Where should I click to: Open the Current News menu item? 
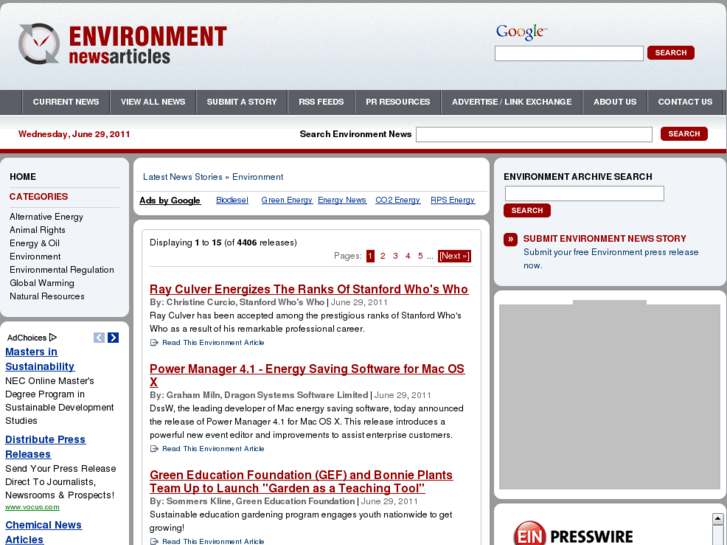click(66, 102)
